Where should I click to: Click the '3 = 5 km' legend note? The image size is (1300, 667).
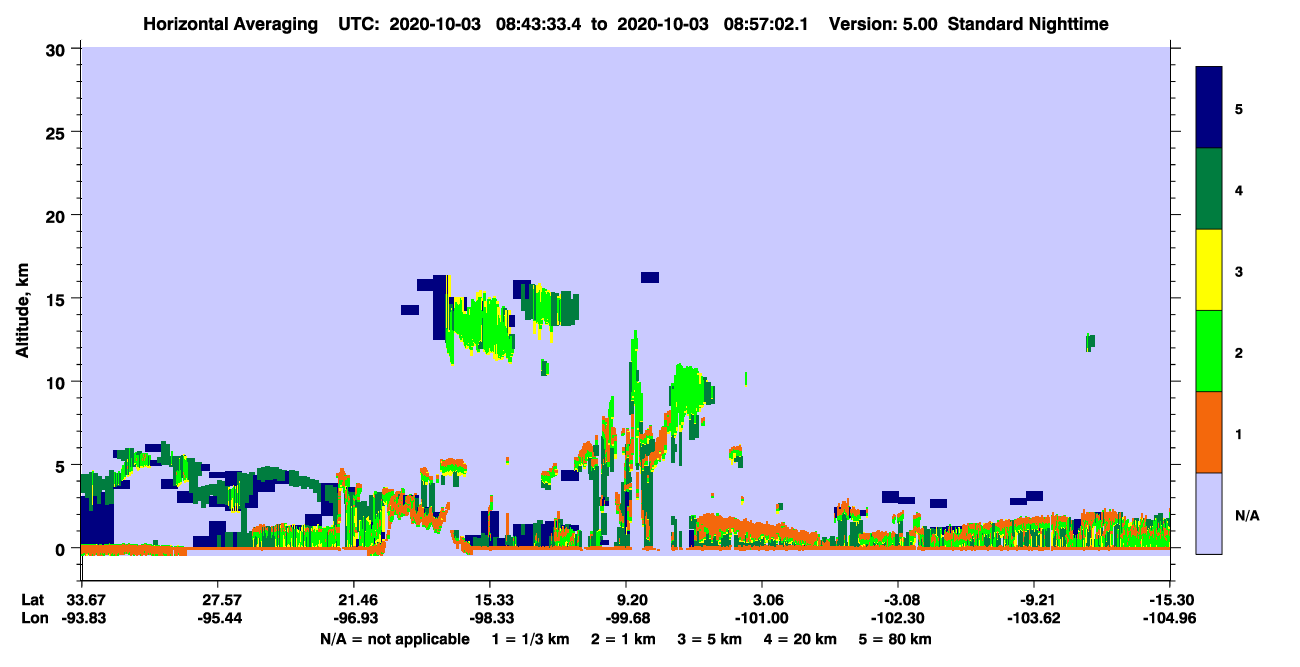(x=710, y=639)
